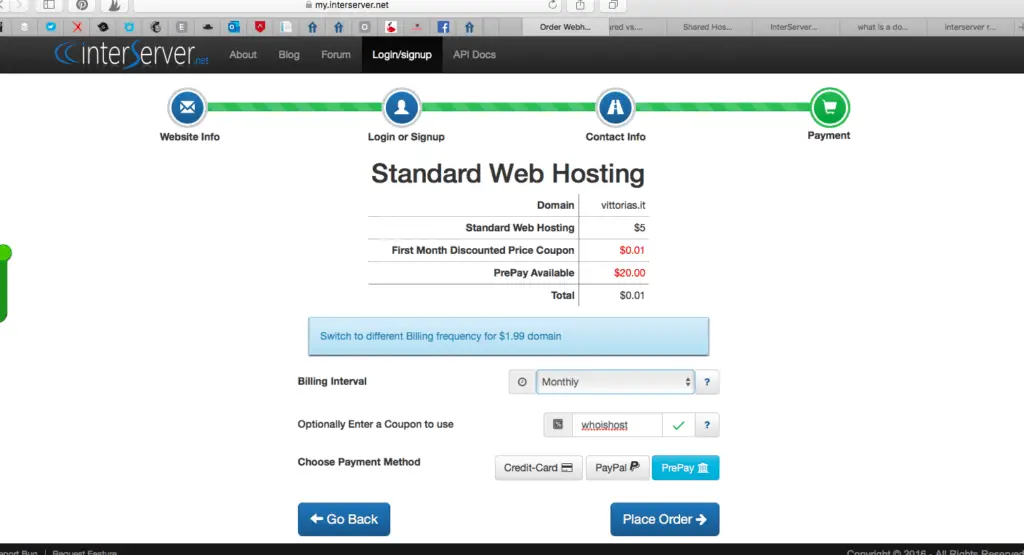Viewport: 1024px width, 555px height.
Task: Open the About menu item
Action: pos(243,55)
